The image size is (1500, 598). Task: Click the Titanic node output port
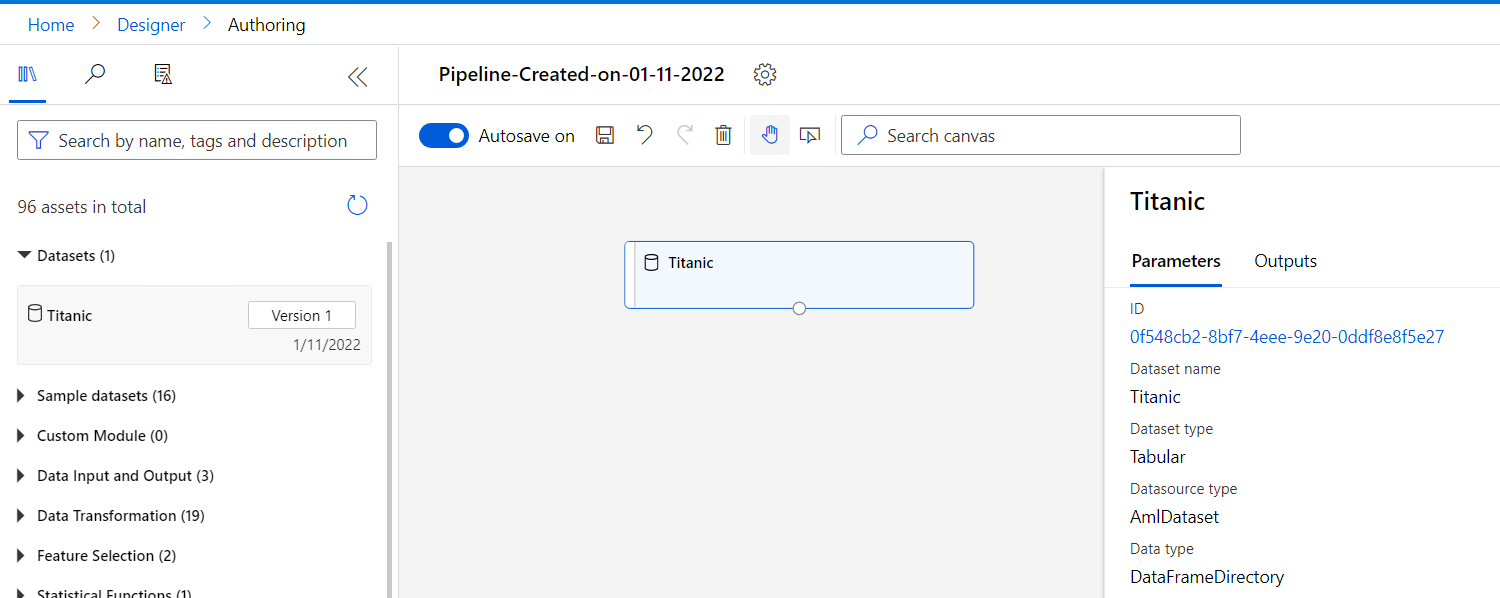coord(799,308)
